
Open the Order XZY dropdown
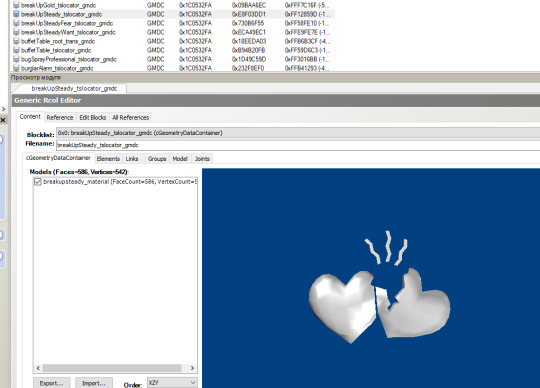[172, 382]
